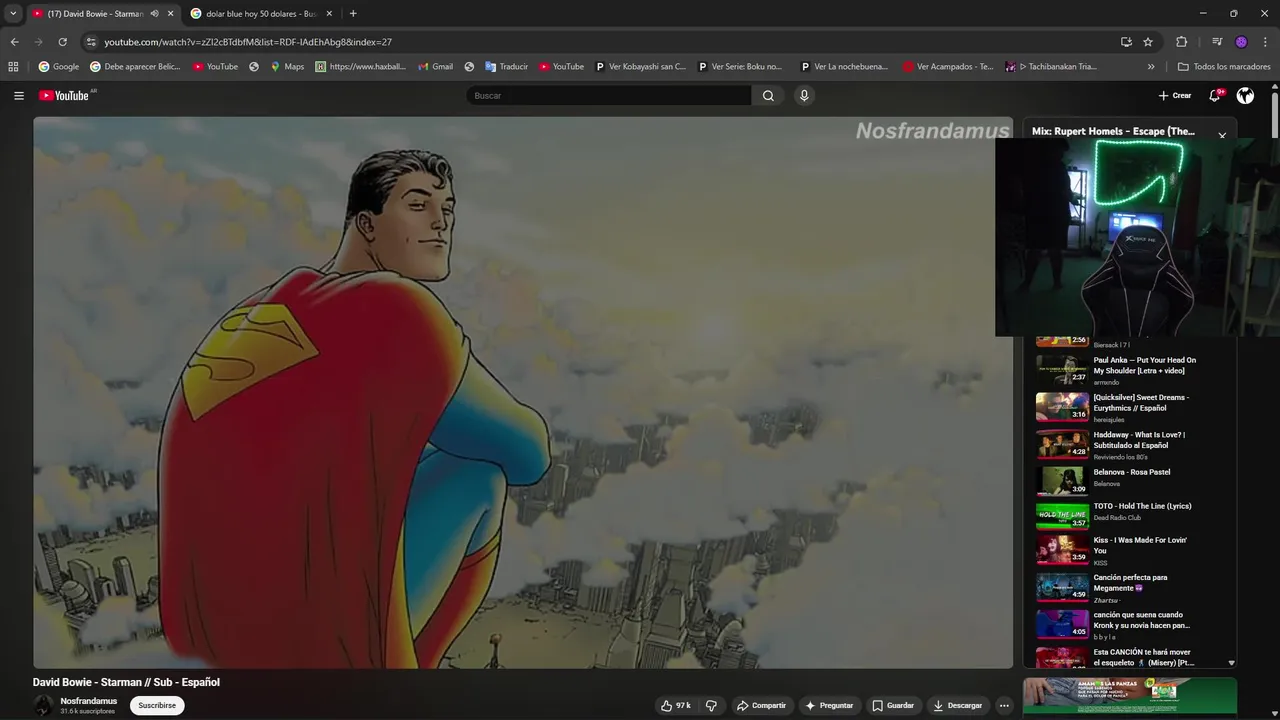Click the Guardar save button
The image size is (1280, 720).
coord(893,705)
